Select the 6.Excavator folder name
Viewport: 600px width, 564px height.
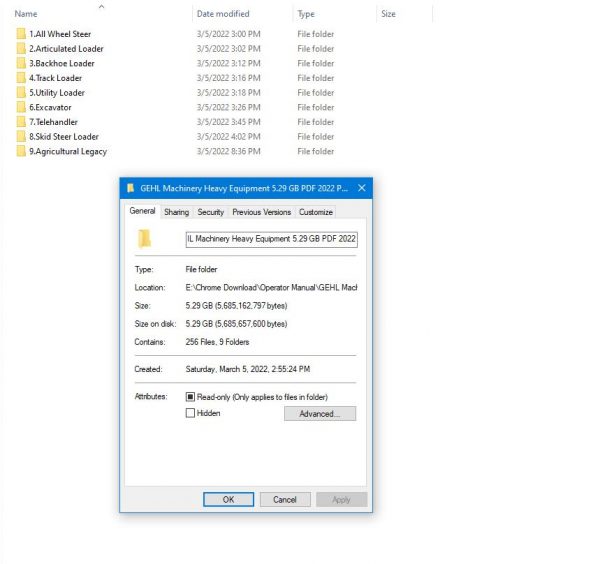click(x=50, y=107)
